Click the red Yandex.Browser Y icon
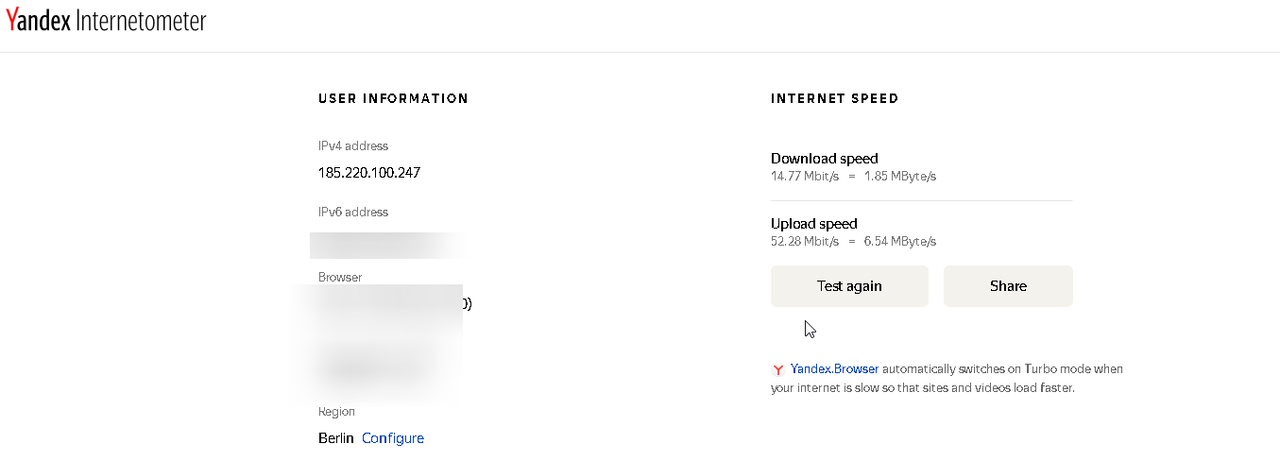The height and width of the screenshot is (461, 1280). tap(778, 370)
